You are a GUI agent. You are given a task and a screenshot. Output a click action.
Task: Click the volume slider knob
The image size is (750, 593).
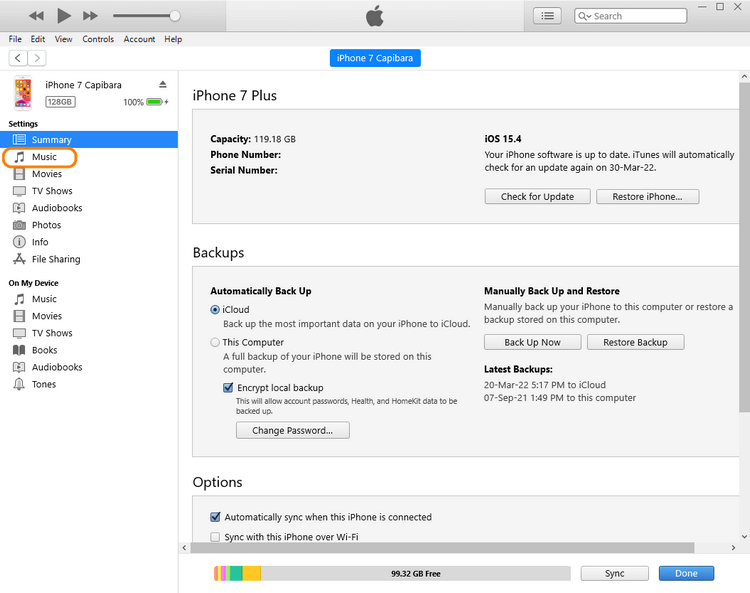(175, 16)
